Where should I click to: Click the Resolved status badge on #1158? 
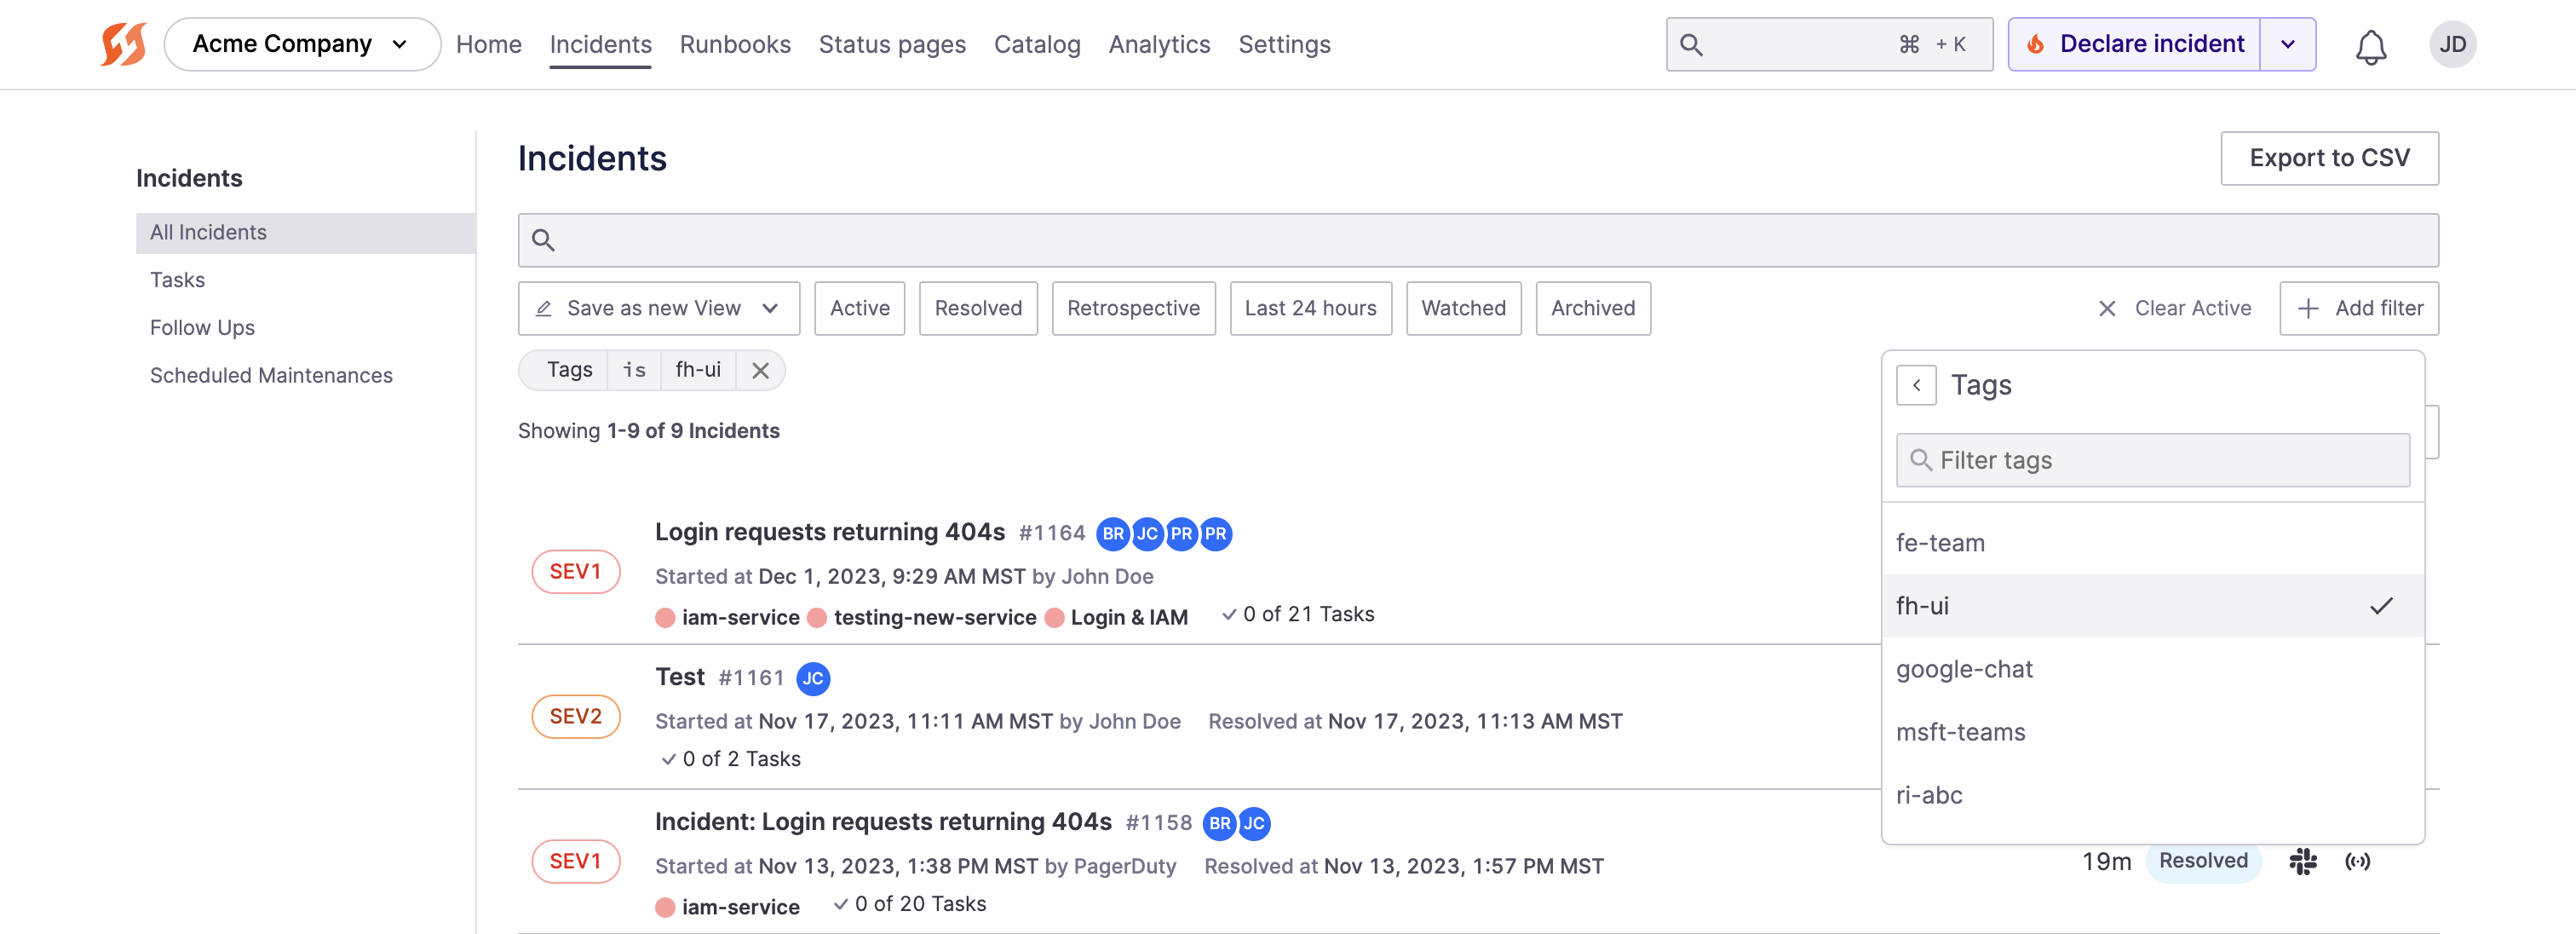tap(2202, 861)
